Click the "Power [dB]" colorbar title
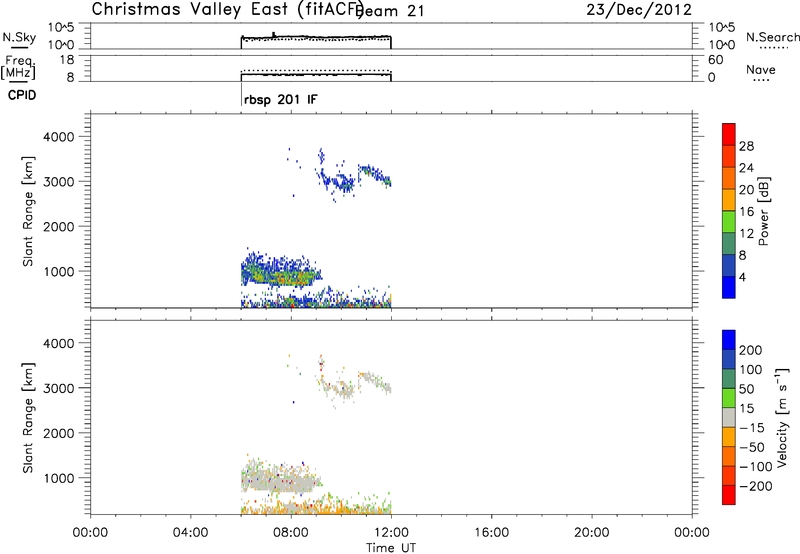The image size is (800, 554). click(763, 211)
